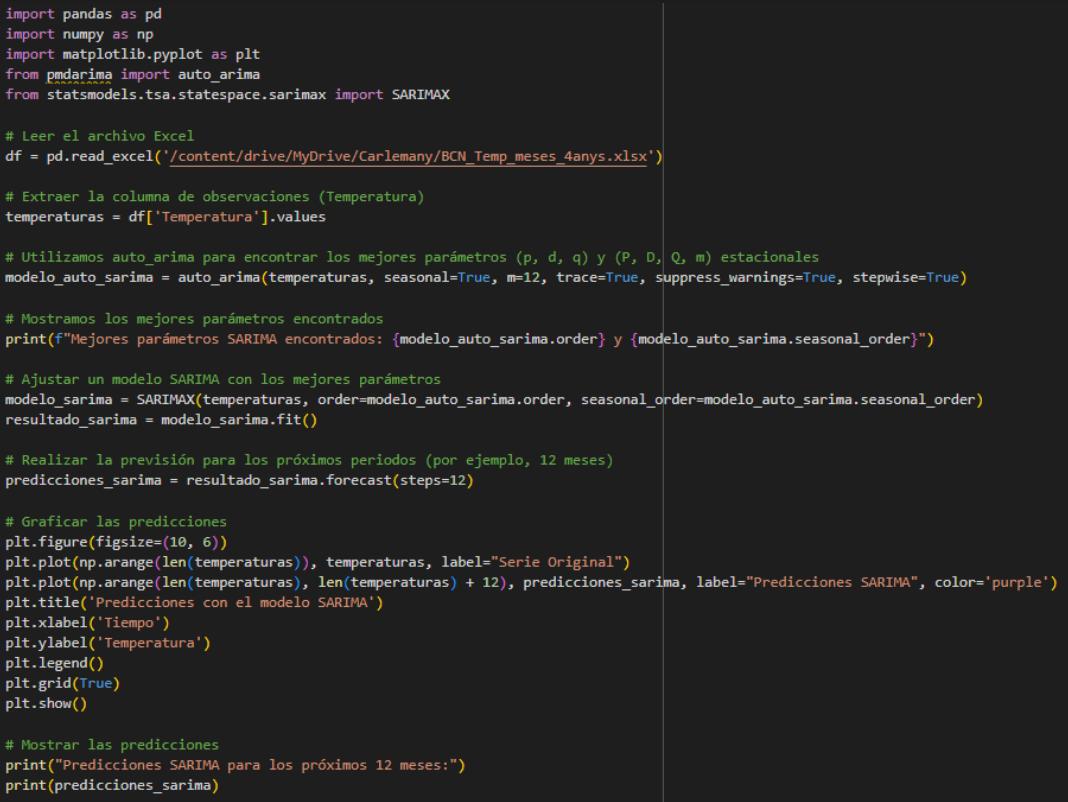Click the stepwise=True argument
1068x802 pixels.
point(905,277)
